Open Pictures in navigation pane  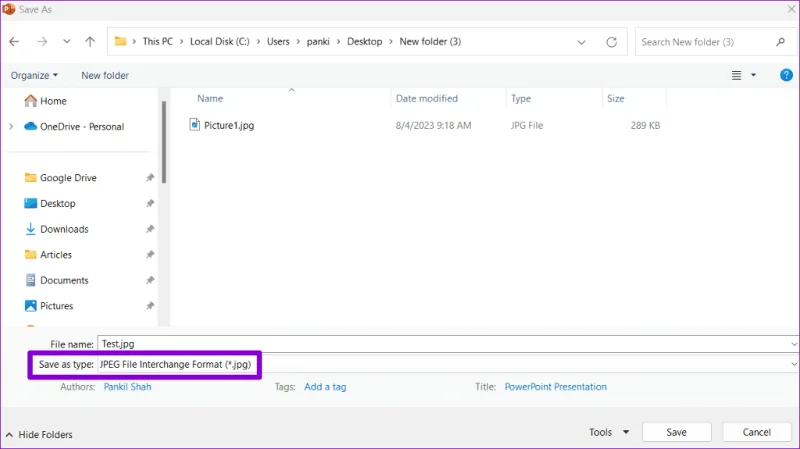(x=49, y=306)
